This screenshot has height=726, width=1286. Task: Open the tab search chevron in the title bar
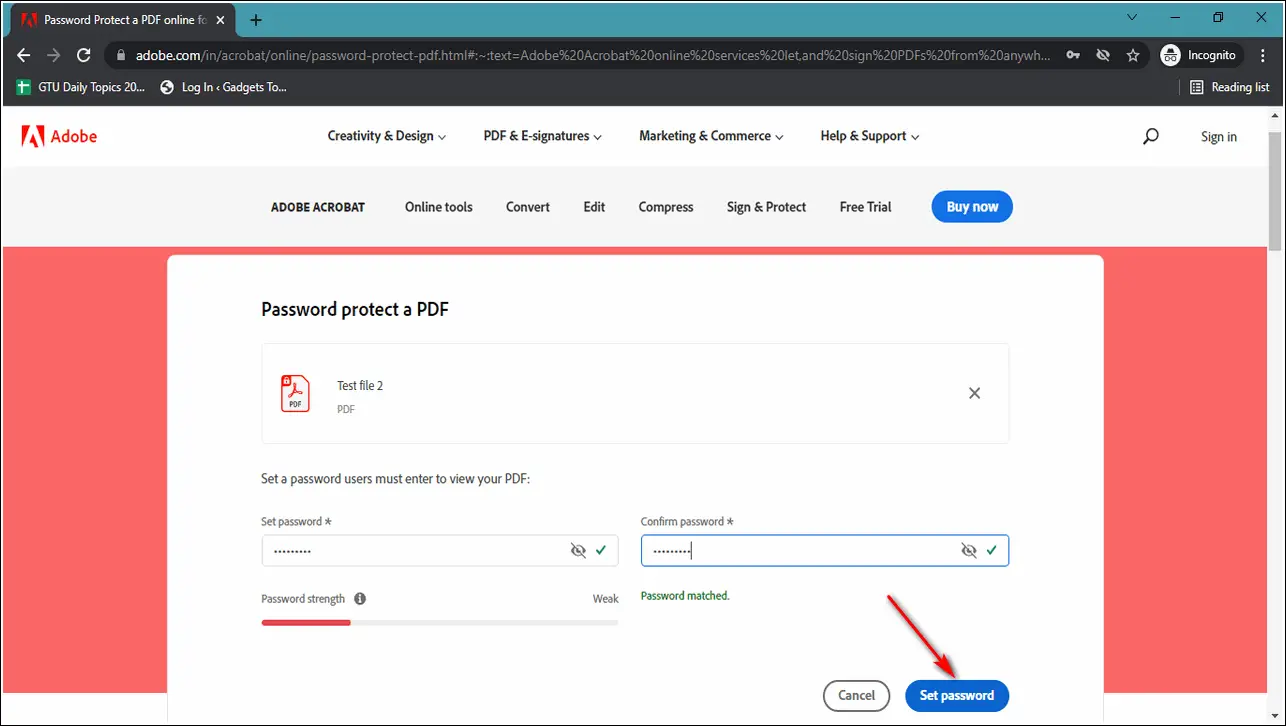tap(1132, 17)
